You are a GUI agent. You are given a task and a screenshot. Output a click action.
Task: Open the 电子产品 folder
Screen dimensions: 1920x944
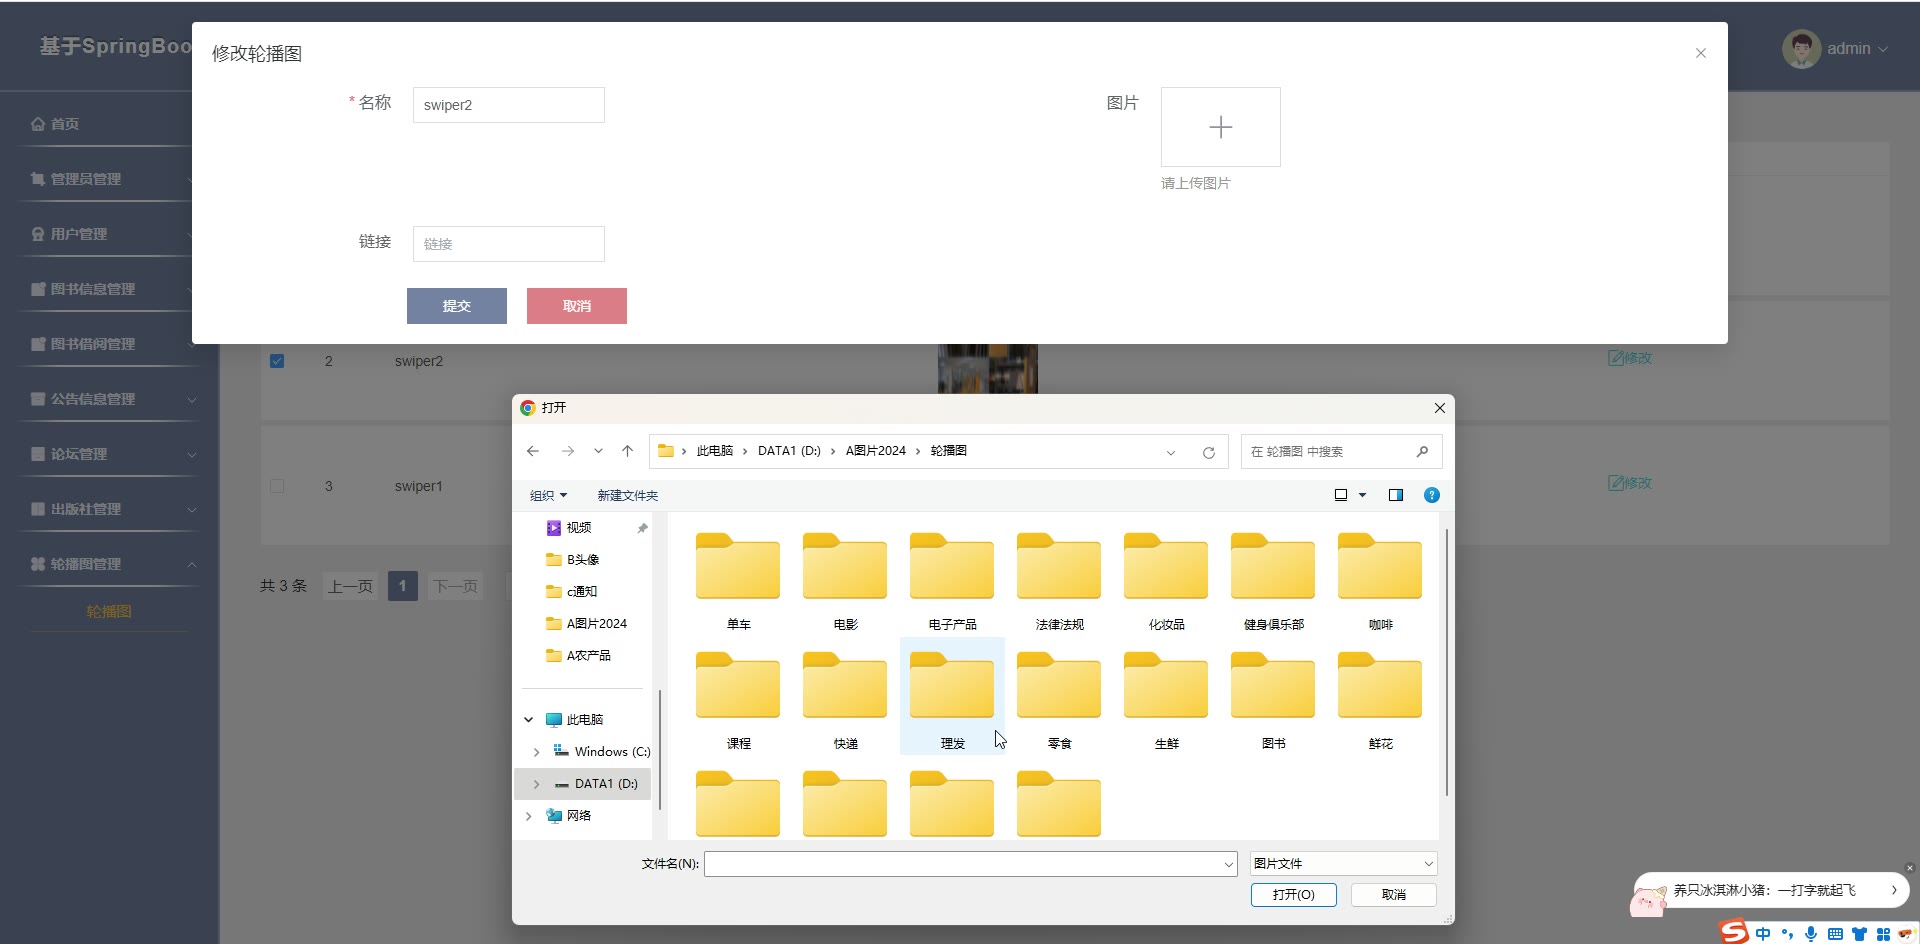pyautogui.click(x=951, y=577)
